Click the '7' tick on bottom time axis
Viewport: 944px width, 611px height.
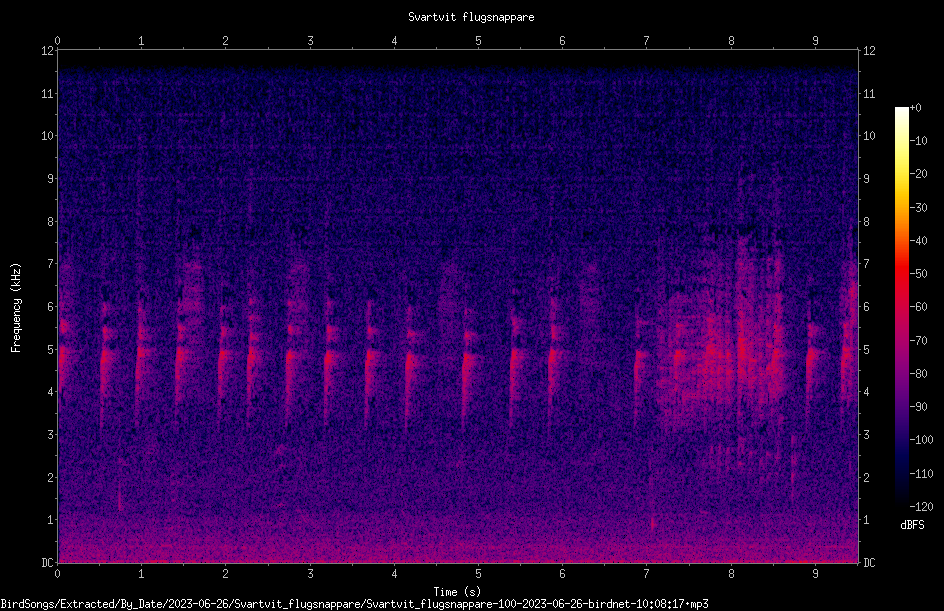point(647,574)
